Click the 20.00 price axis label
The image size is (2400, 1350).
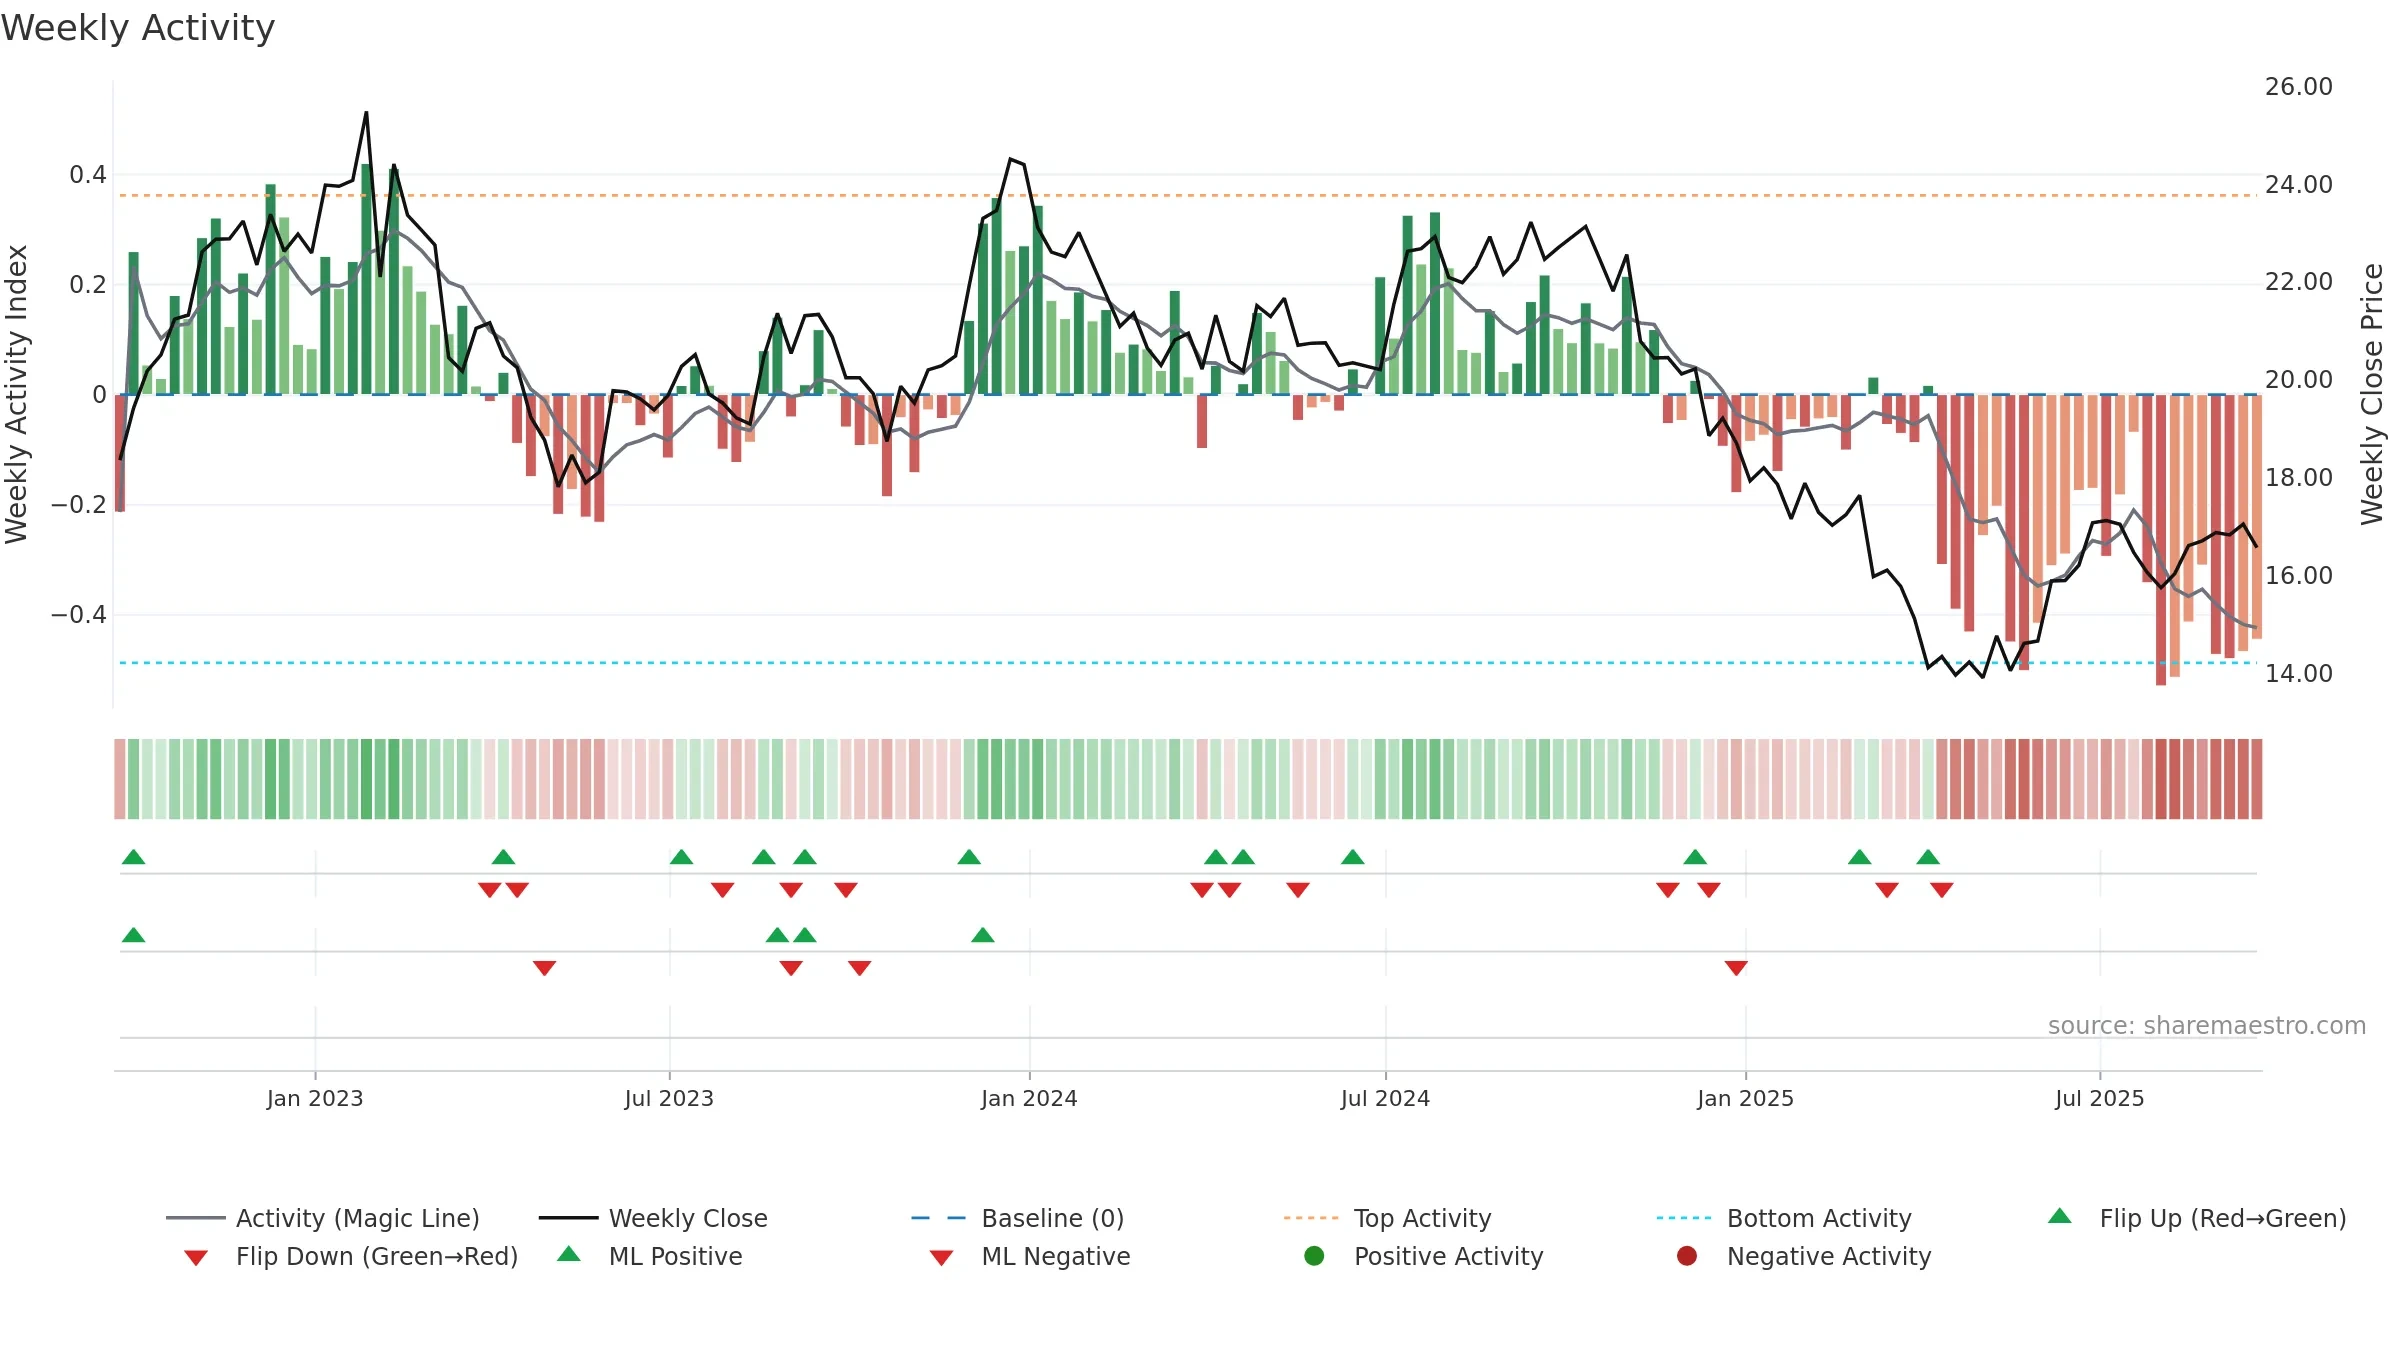pos(2299,380)
